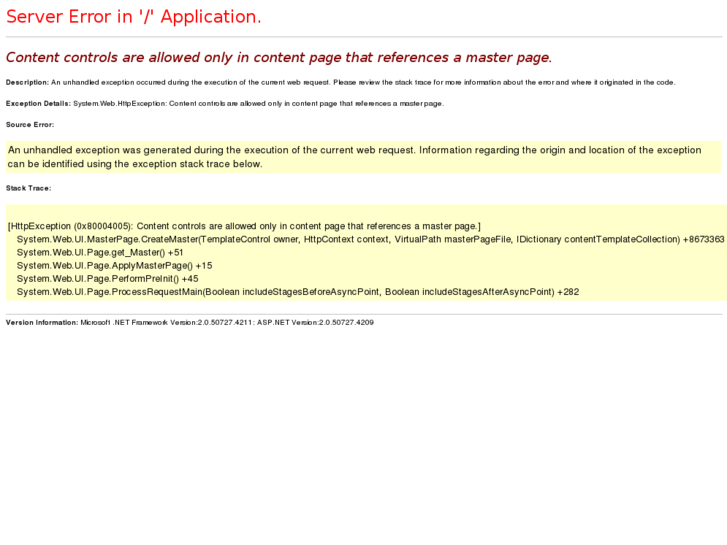Click the 'System.Web.UI.MasterPage.CreateMaster' stack line
Viewport: 727px width, 545px height.
tap(370, 239)
